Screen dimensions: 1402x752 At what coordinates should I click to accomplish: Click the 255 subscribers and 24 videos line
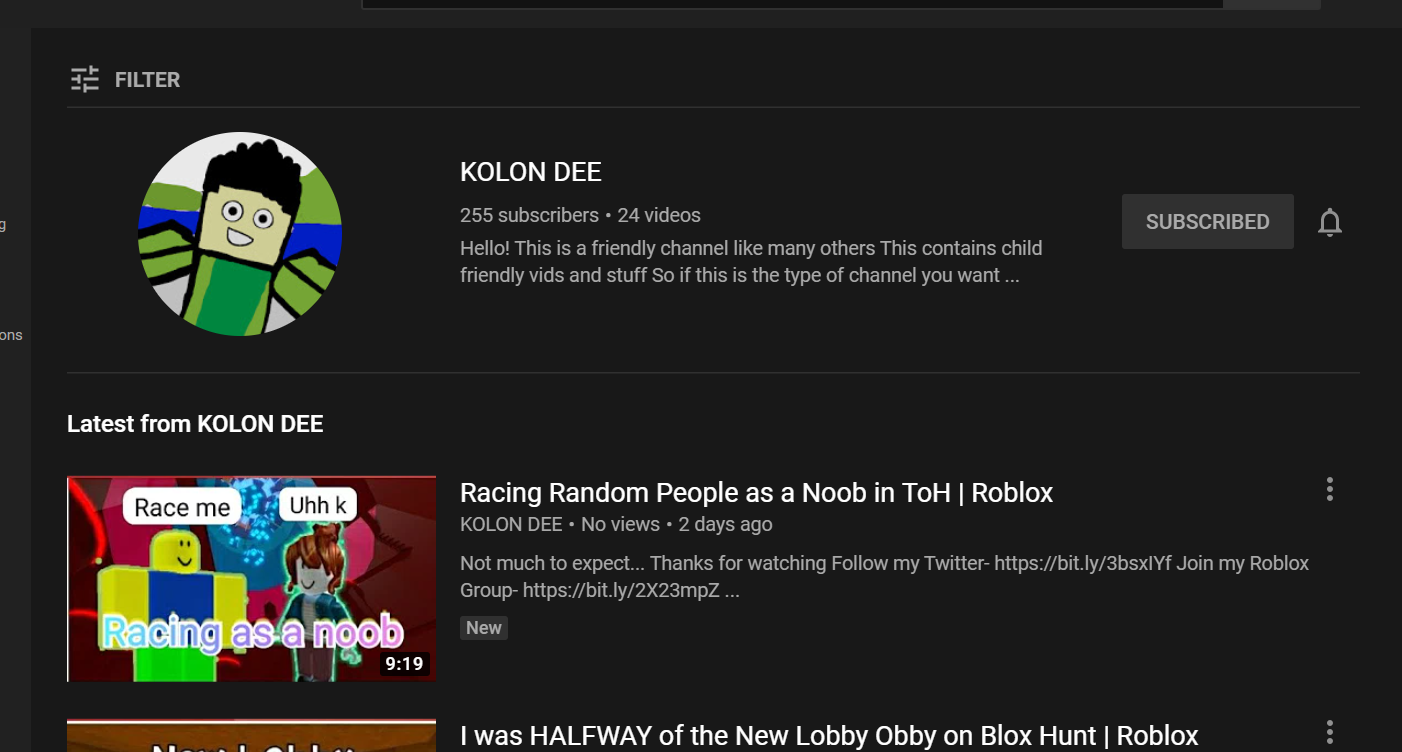(x=580, y=215)
